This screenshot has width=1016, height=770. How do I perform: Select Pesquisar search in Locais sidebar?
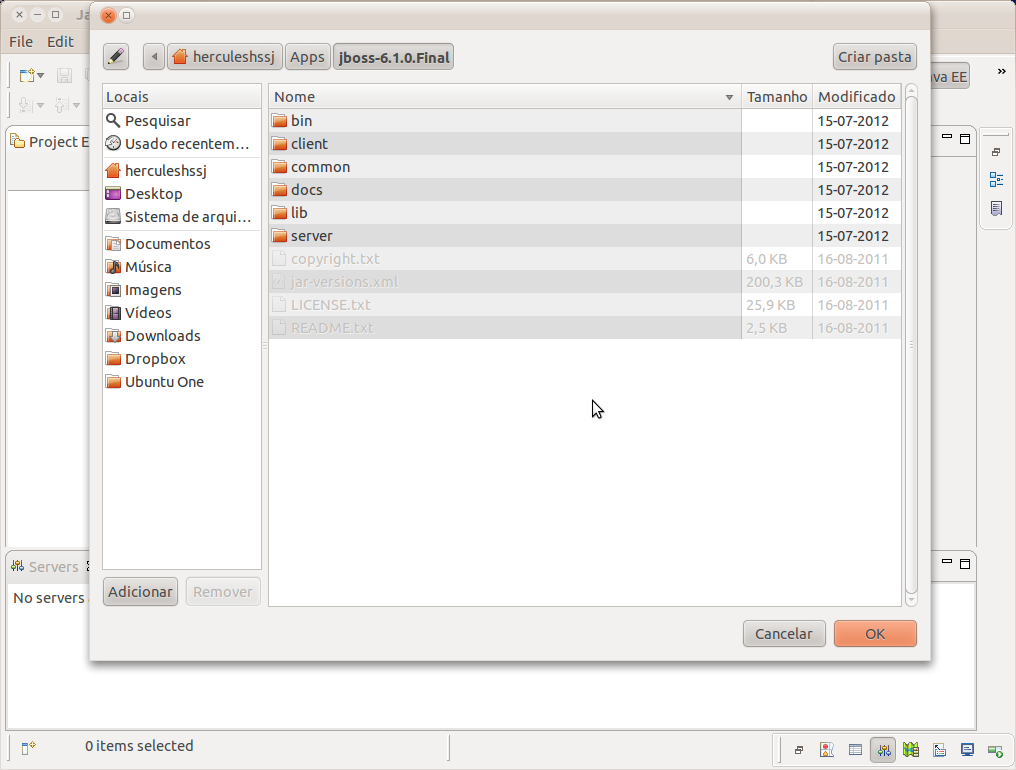tap(157, 121)
